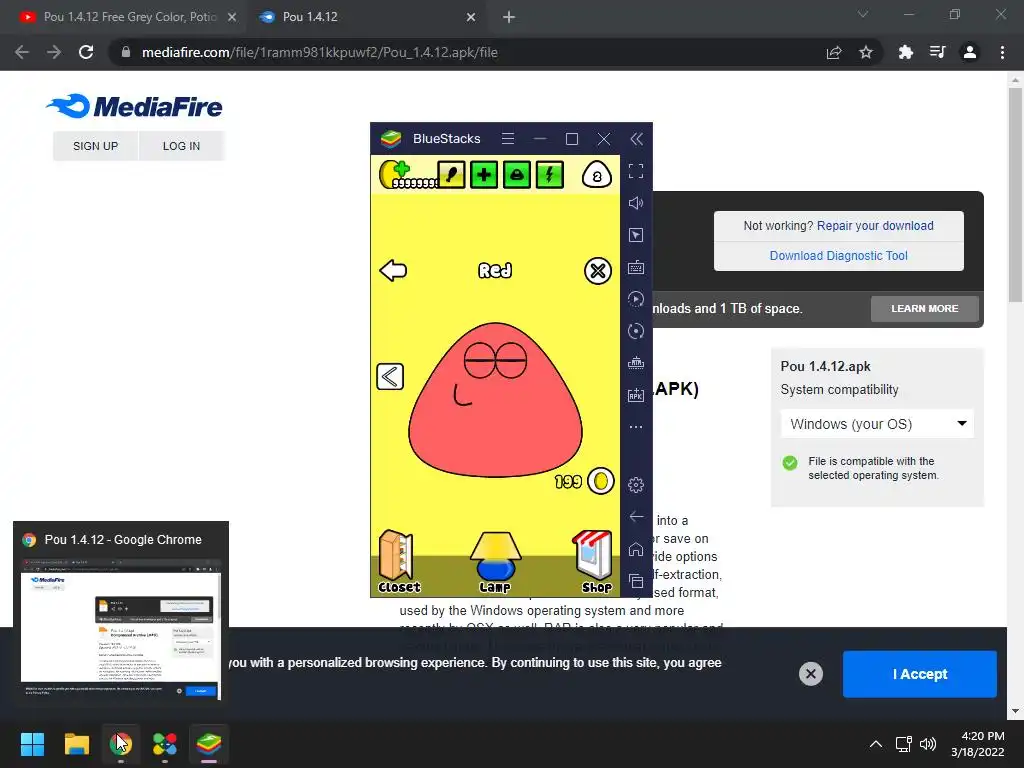Show hidden system tray icons chevron
Screen dimensions: 1024x768
click(x=876, y=744)
